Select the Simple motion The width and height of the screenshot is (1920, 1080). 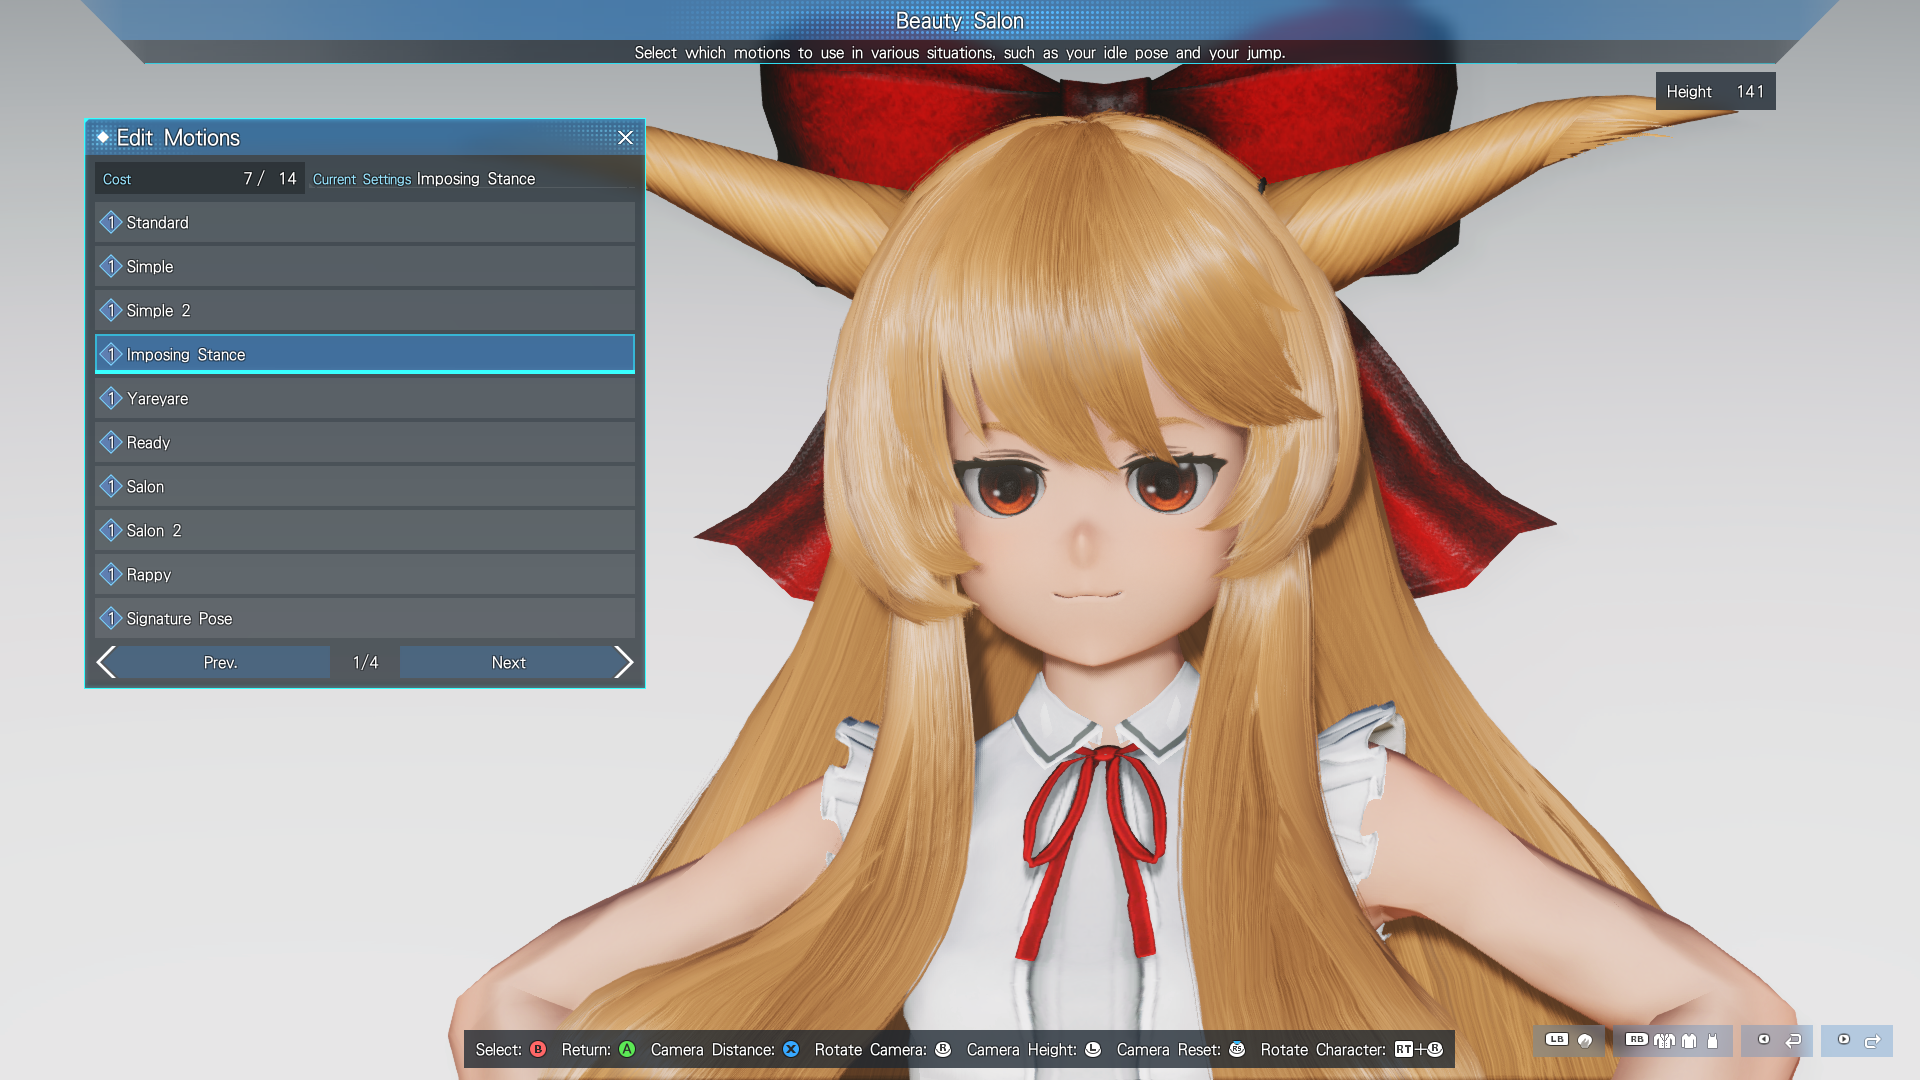(x=365, y=266)
